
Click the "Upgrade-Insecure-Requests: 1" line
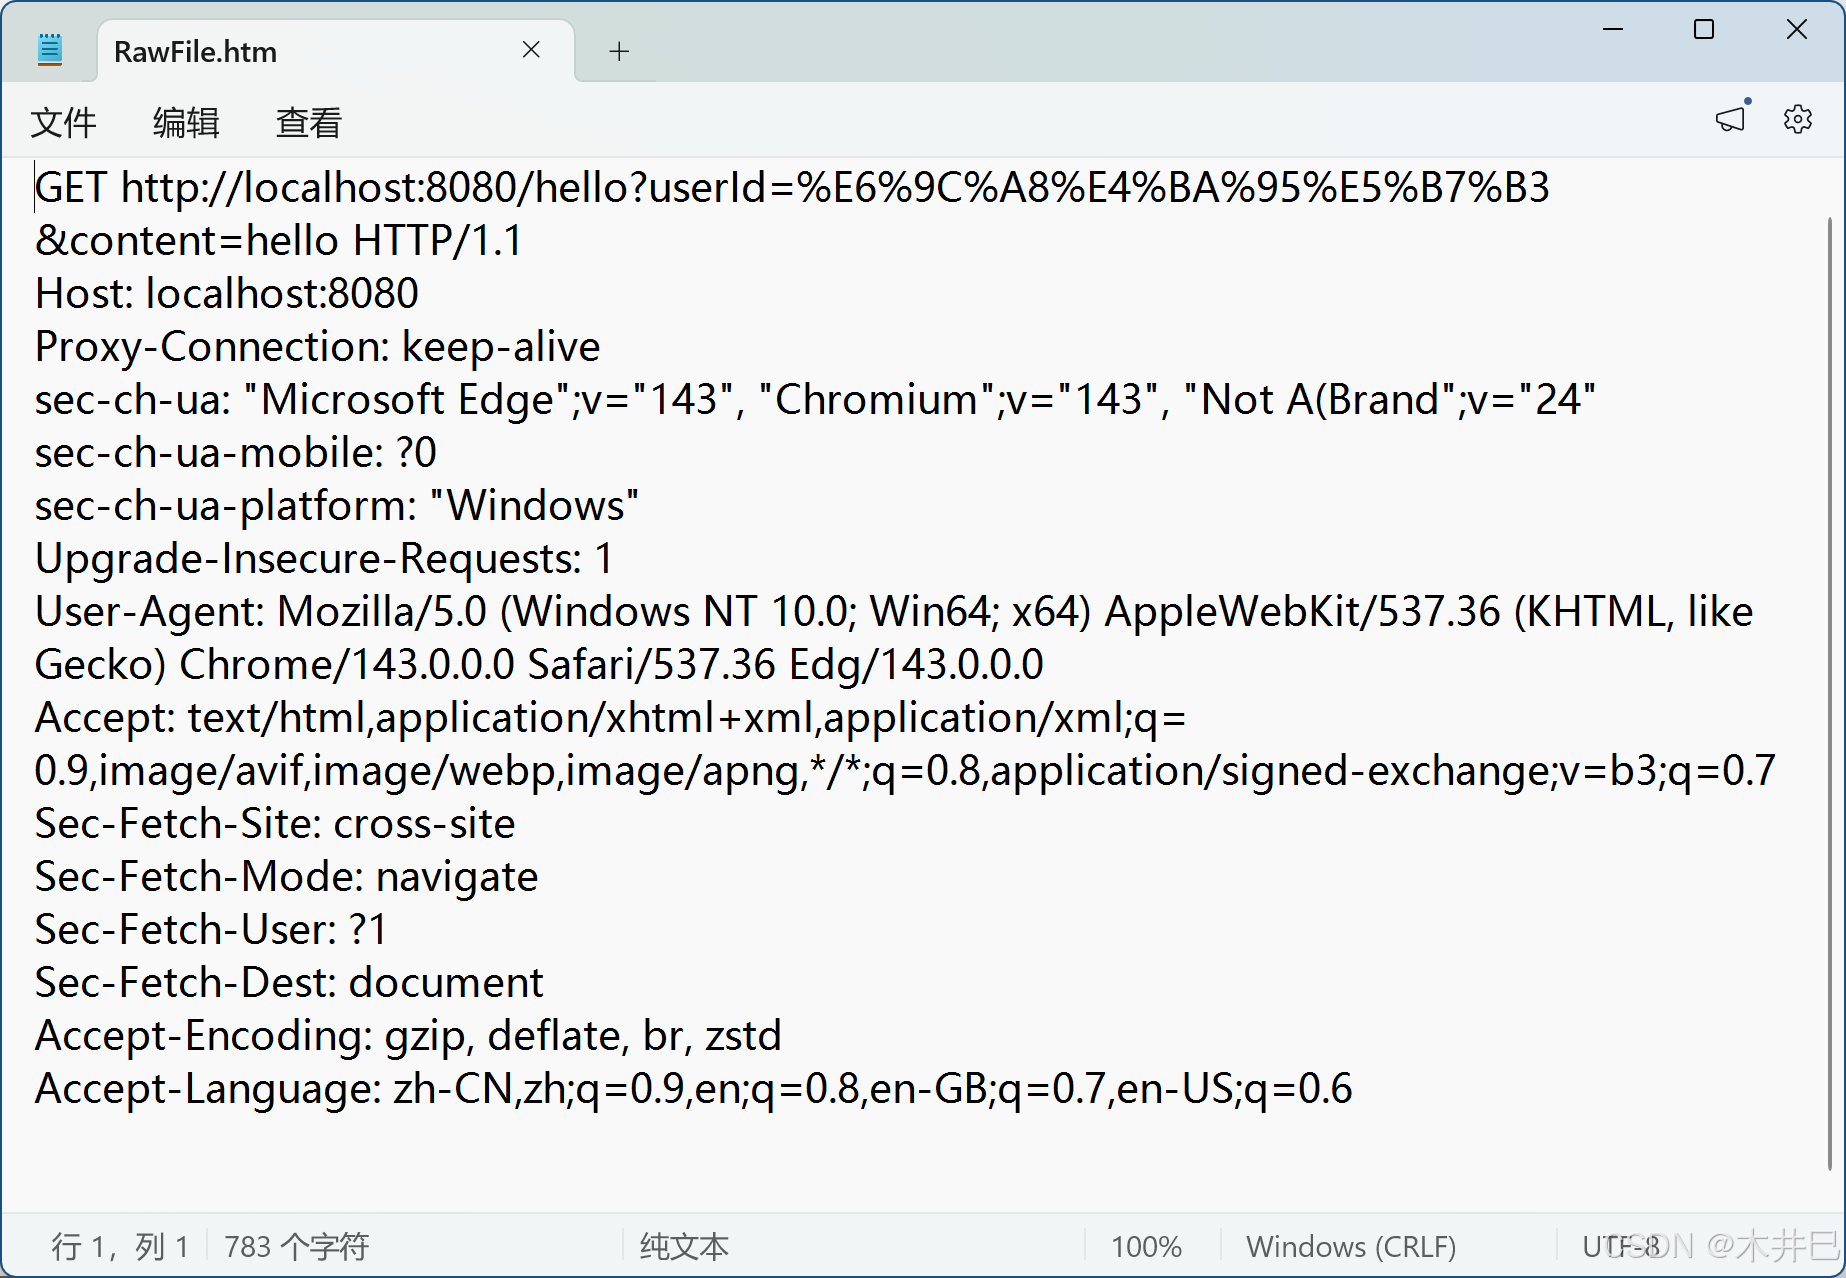click(x=324, y=560)
